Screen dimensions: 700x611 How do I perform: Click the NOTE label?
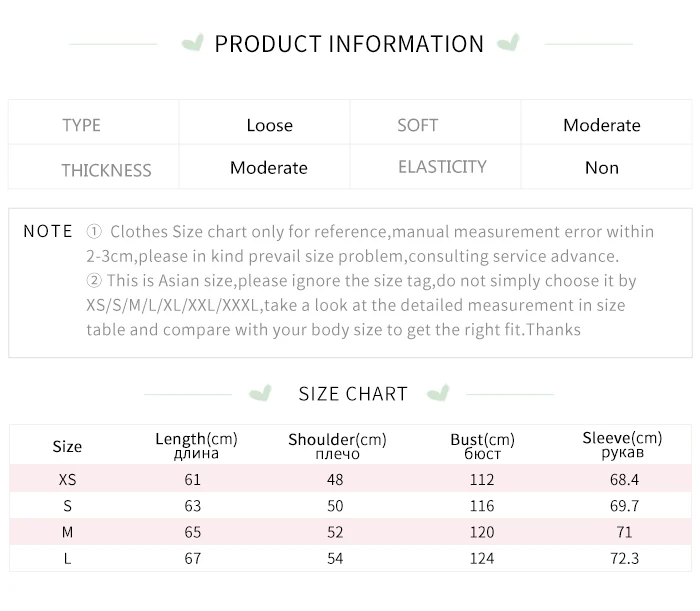pos(48,231)
